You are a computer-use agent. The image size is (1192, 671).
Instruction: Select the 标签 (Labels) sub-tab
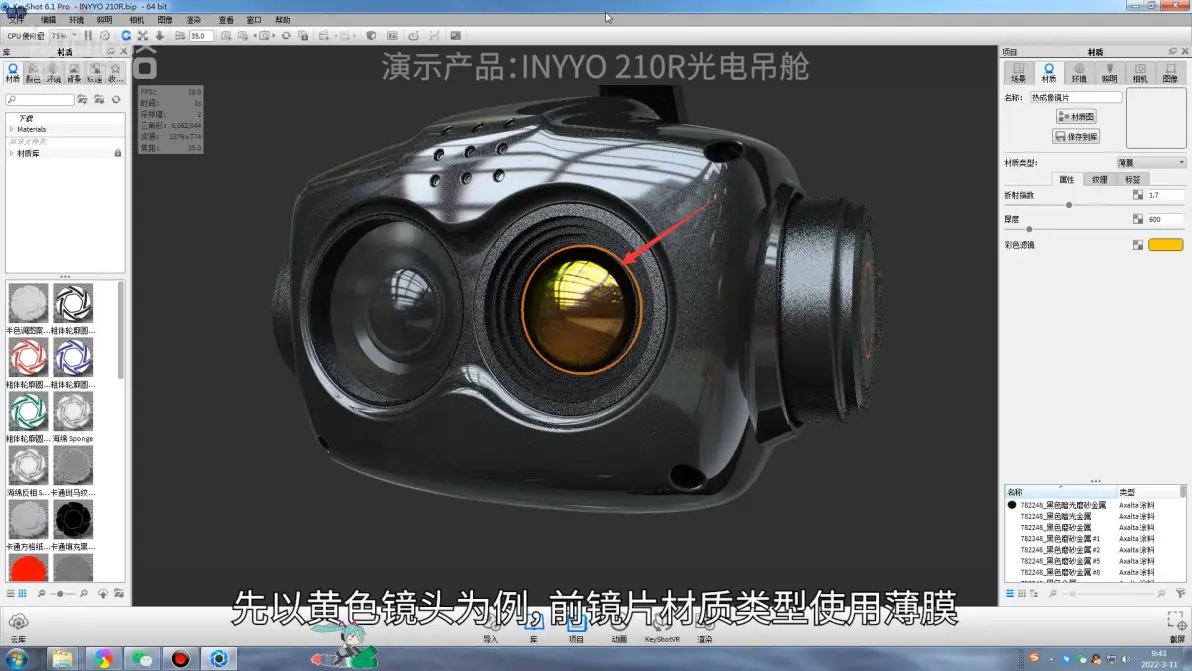click(1133, 179)
